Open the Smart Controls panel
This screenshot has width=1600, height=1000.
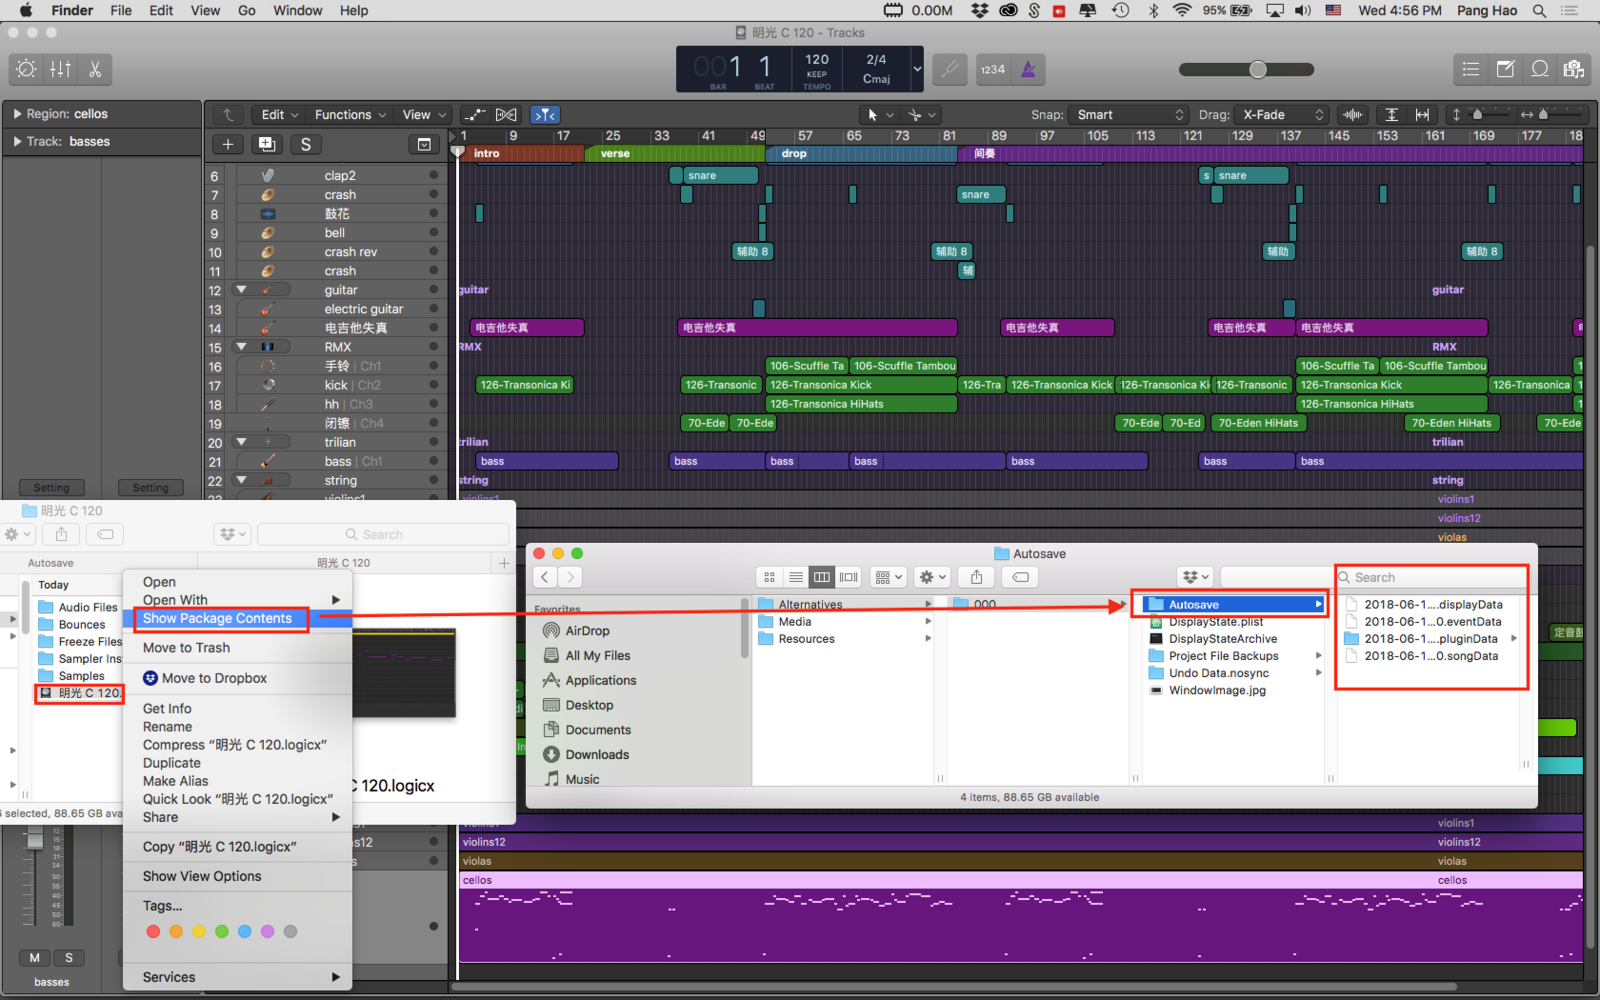pyautogui.click(x=27, y=69)
